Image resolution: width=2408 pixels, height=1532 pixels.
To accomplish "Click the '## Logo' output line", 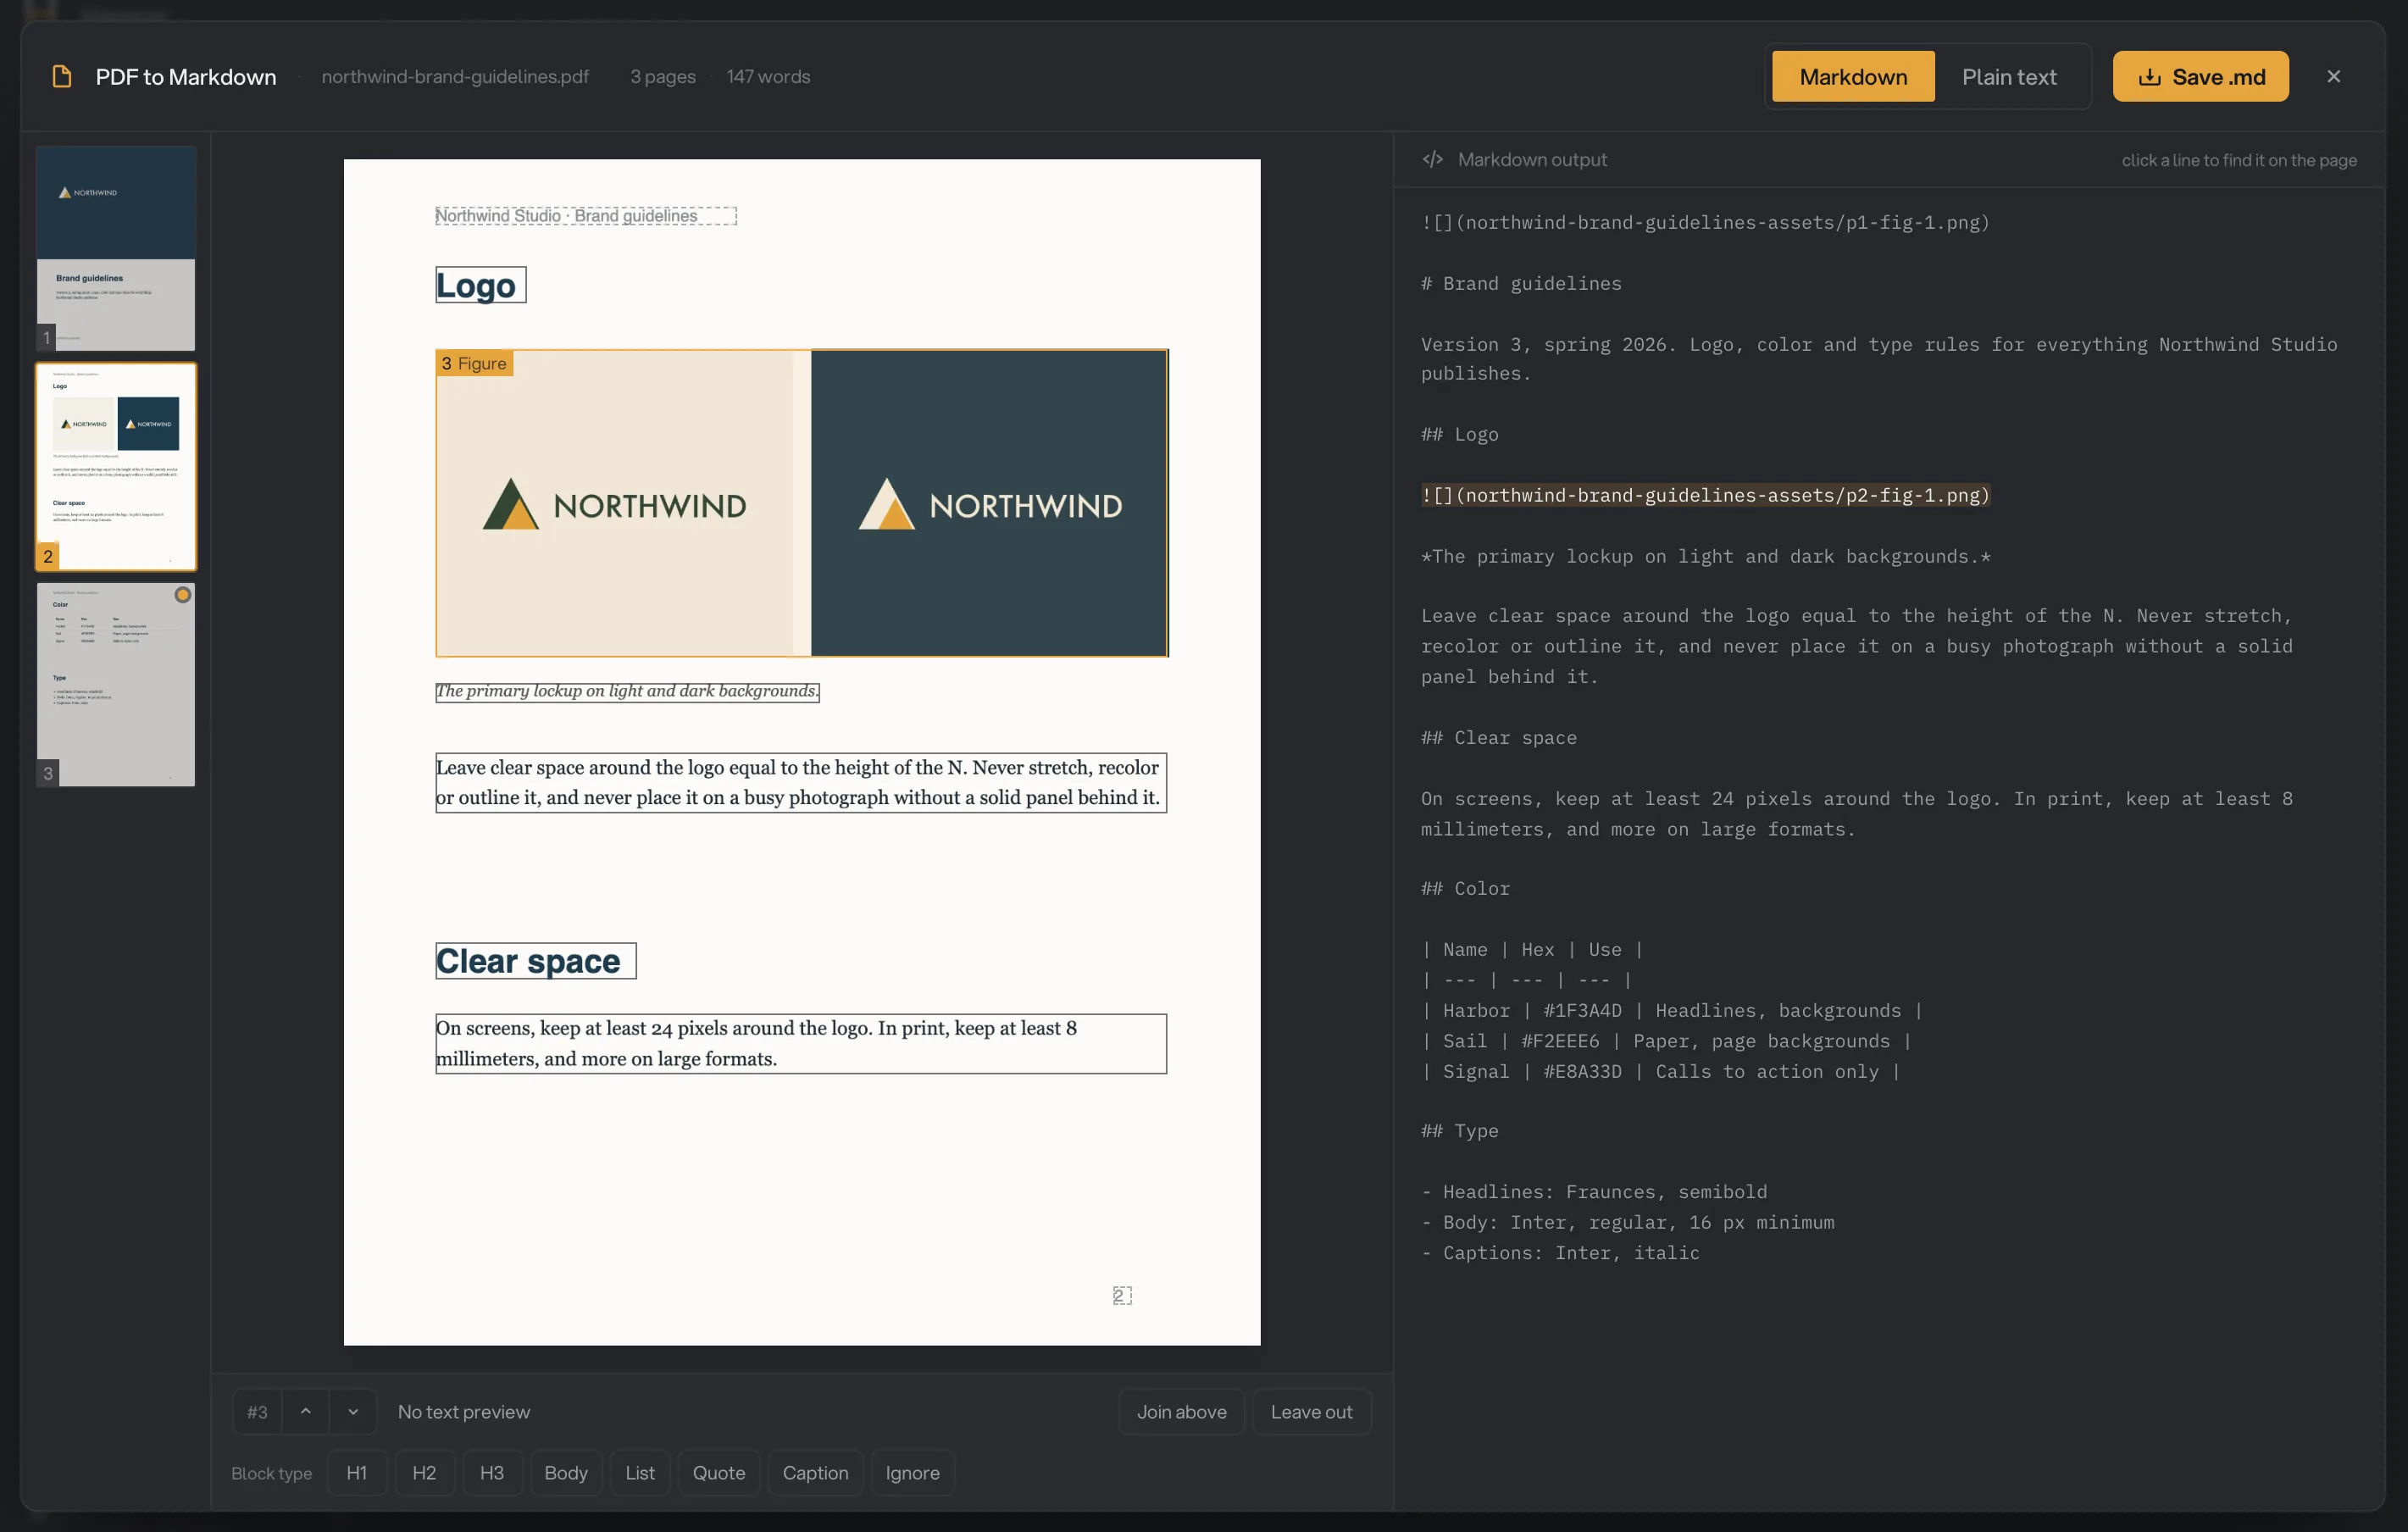I will click(1460, 435).
